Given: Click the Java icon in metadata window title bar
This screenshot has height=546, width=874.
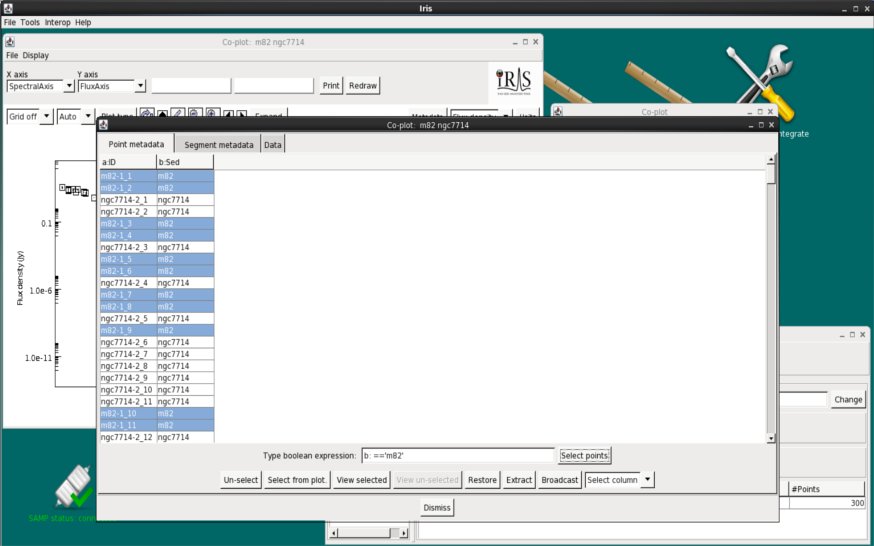Looking at the screenshot, I should (x=105, y=125).
